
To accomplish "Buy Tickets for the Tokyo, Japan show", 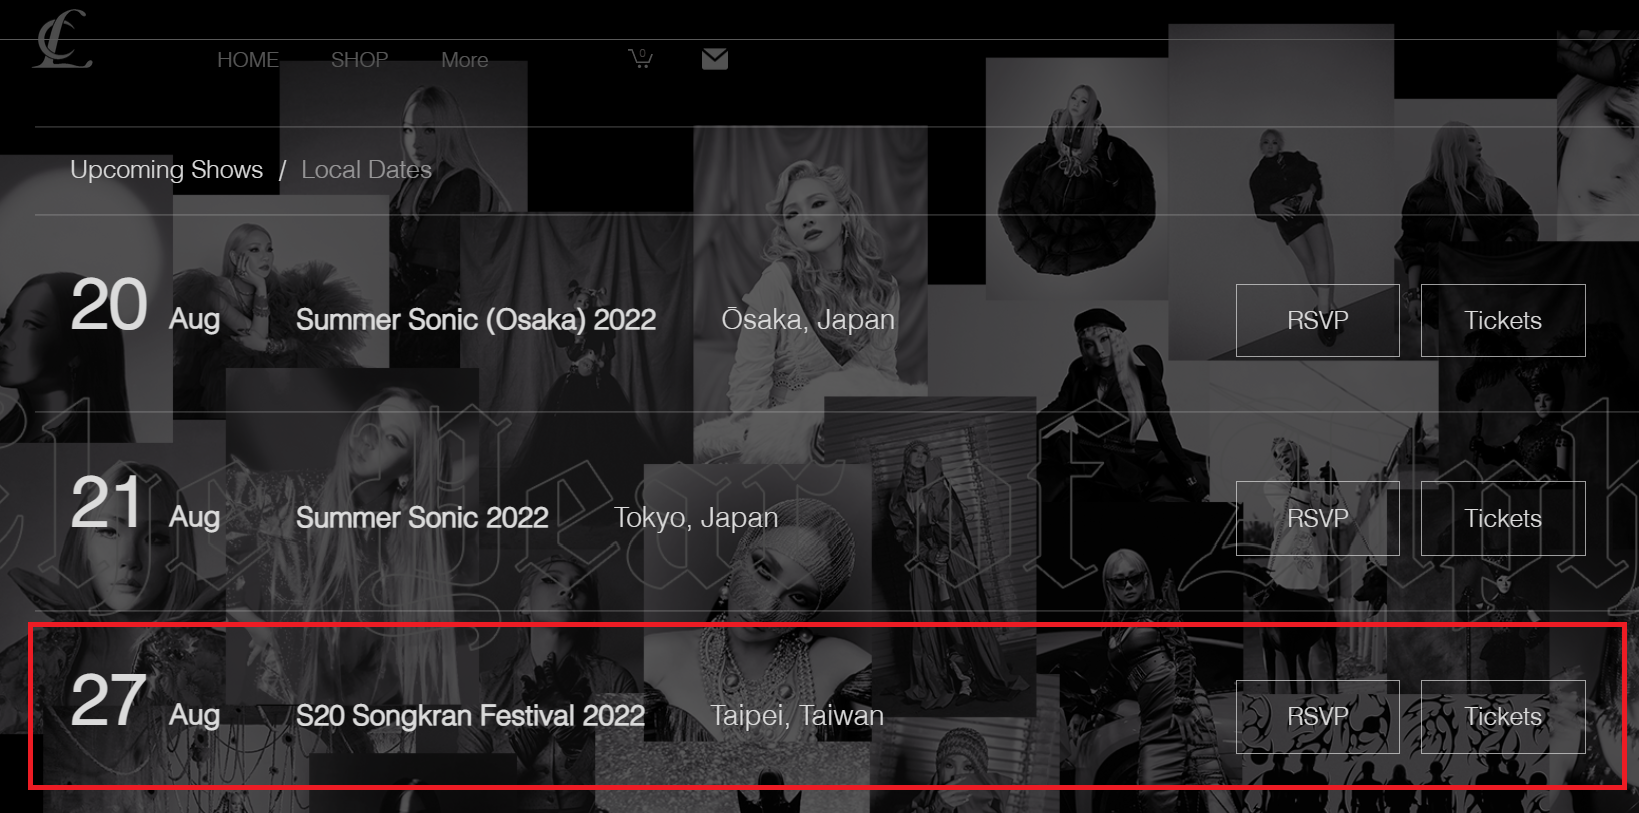I will (1503, 518).
